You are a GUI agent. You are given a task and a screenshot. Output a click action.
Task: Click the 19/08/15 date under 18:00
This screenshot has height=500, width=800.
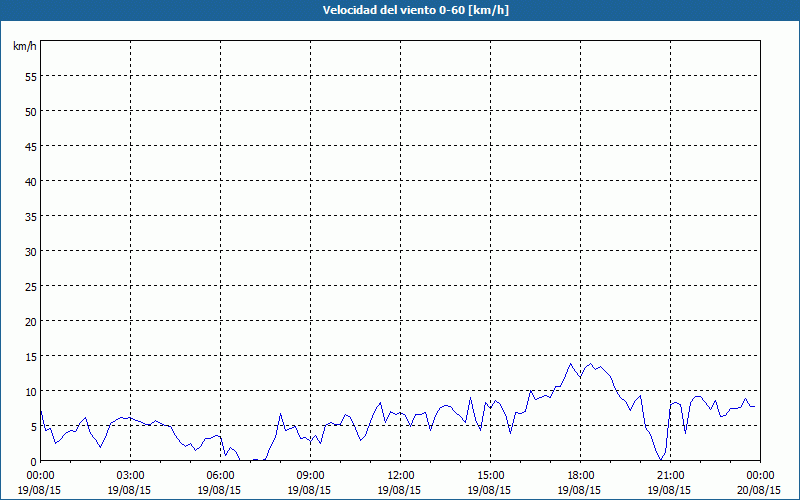(579, 490)
